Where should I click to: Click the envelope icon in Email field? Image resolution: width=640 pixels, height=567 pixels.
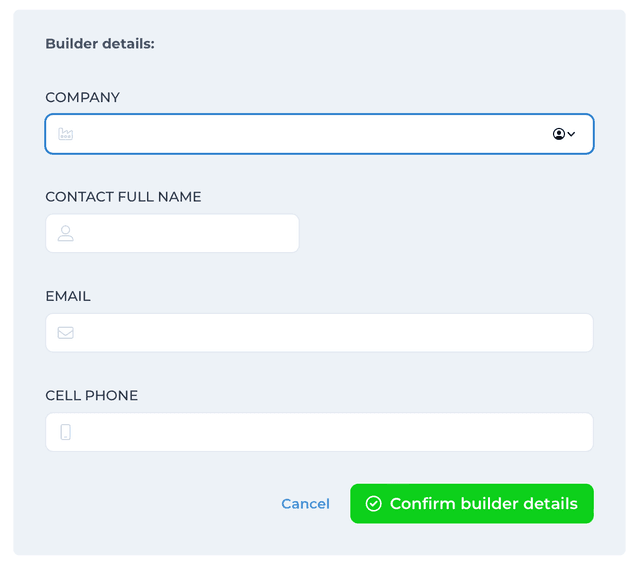[66, 333]
